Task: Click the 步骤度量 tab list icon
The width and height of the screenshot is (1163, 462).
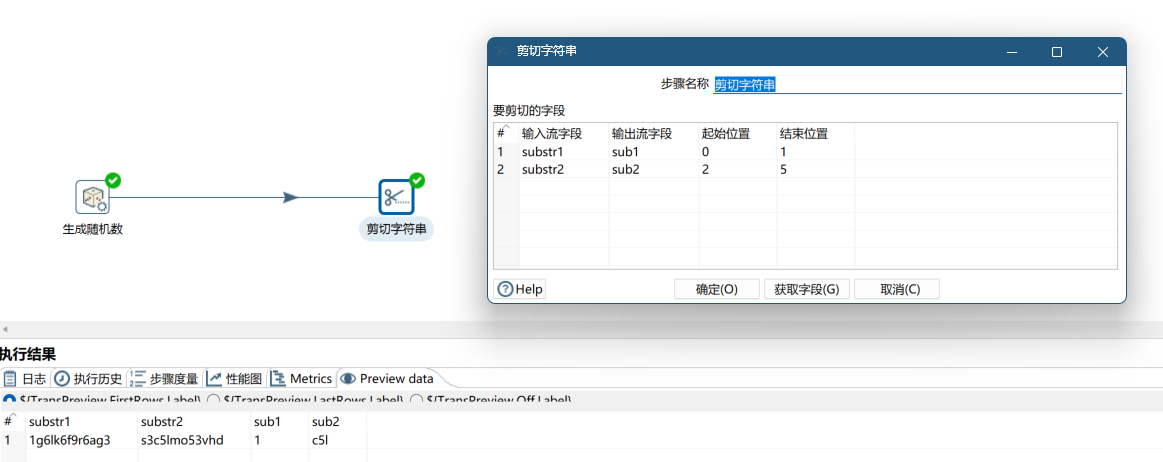Action: tap(137, 379)
